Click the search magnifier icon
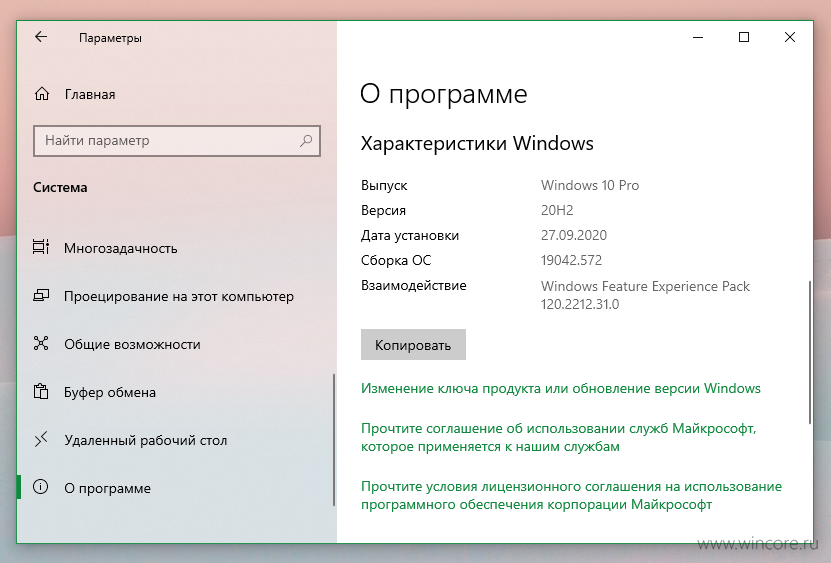831x563 pixels. 306,140
